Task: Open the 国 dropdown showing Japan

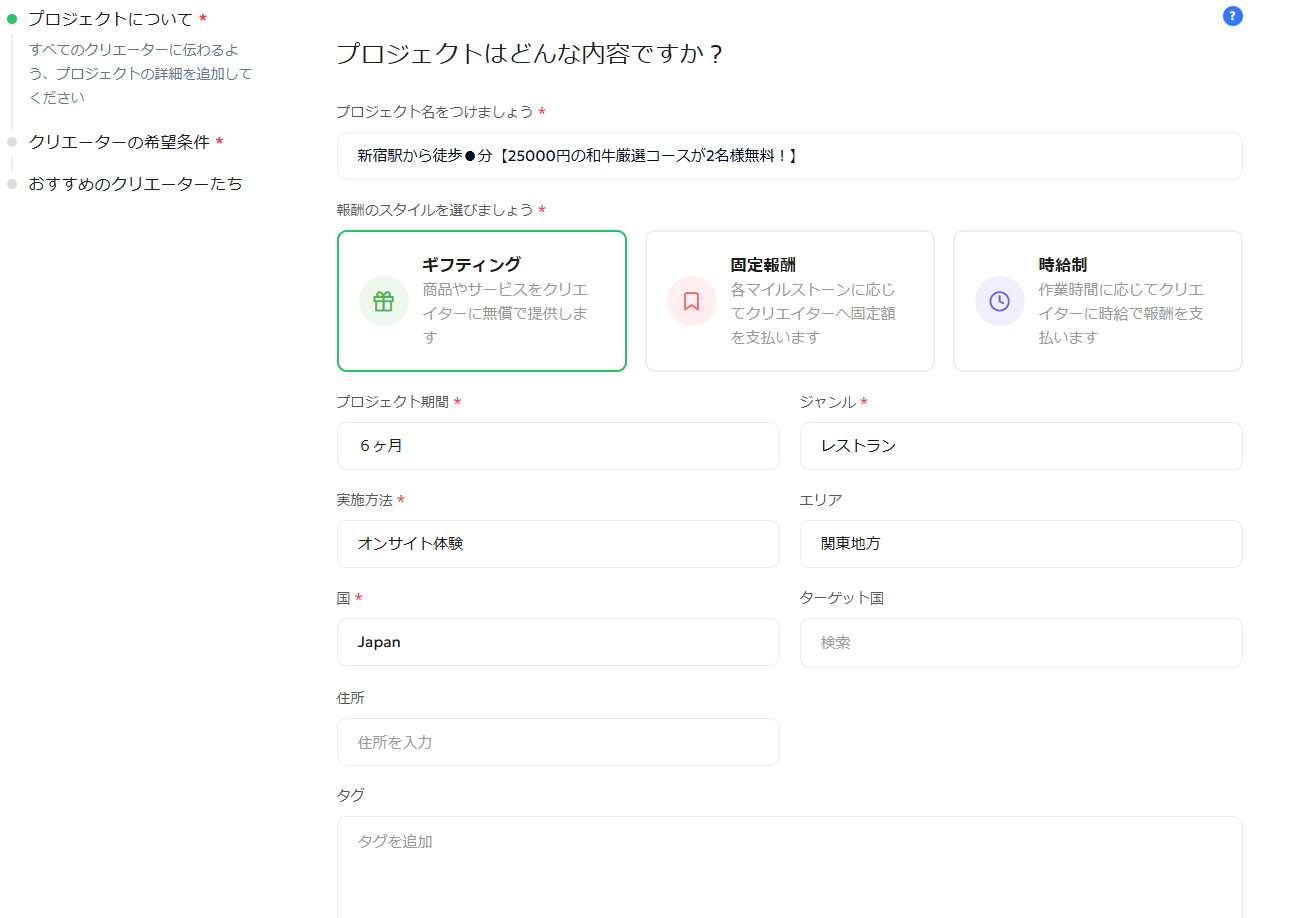Action: pyautogui.click(x=558, y=642)
